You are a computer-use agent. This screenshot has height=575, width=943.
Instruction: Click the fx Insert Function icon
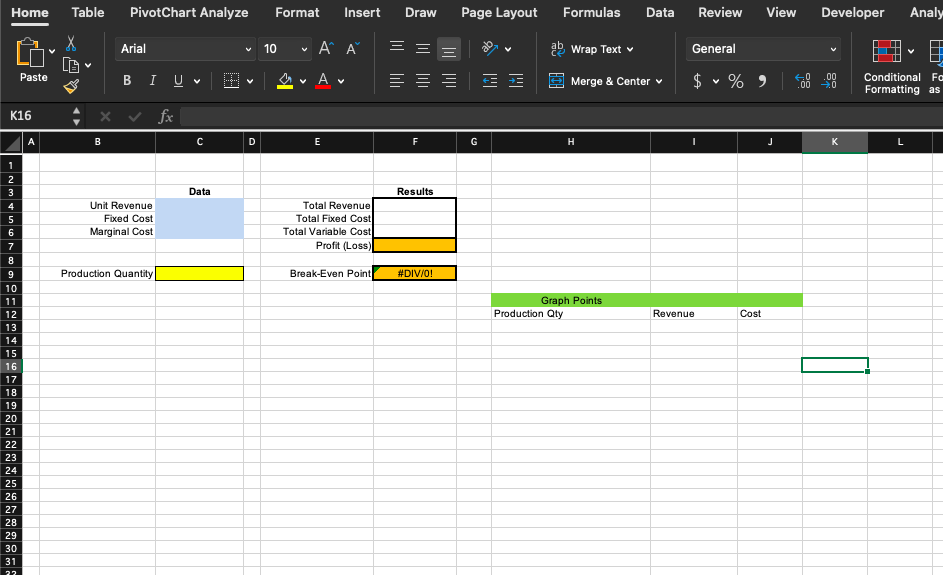pos(165,116)
